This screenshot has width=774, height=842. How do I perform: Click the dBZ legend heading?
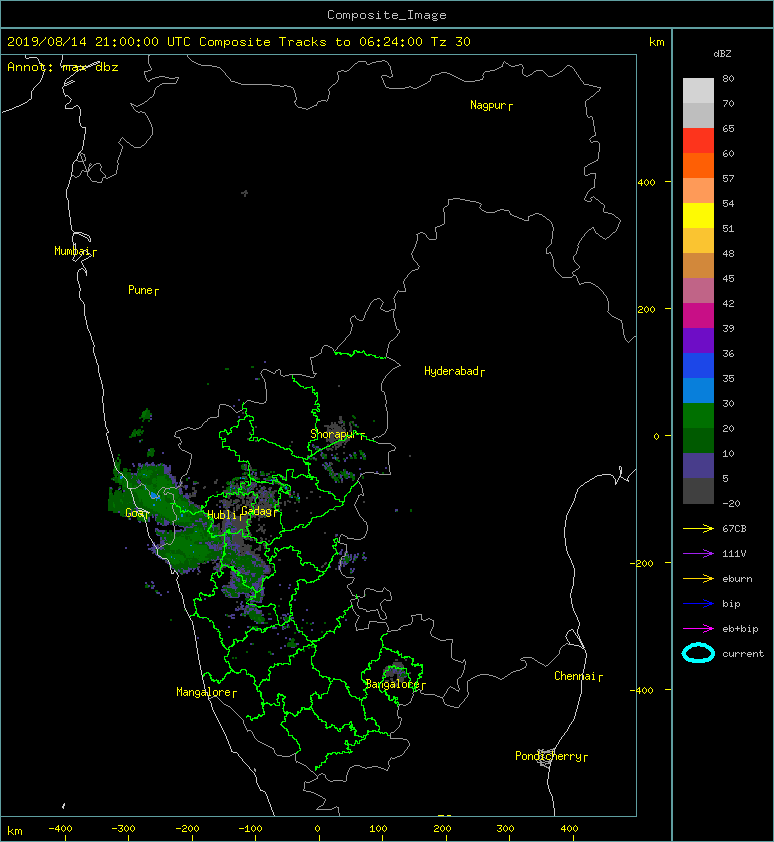(x=722, y=54)
